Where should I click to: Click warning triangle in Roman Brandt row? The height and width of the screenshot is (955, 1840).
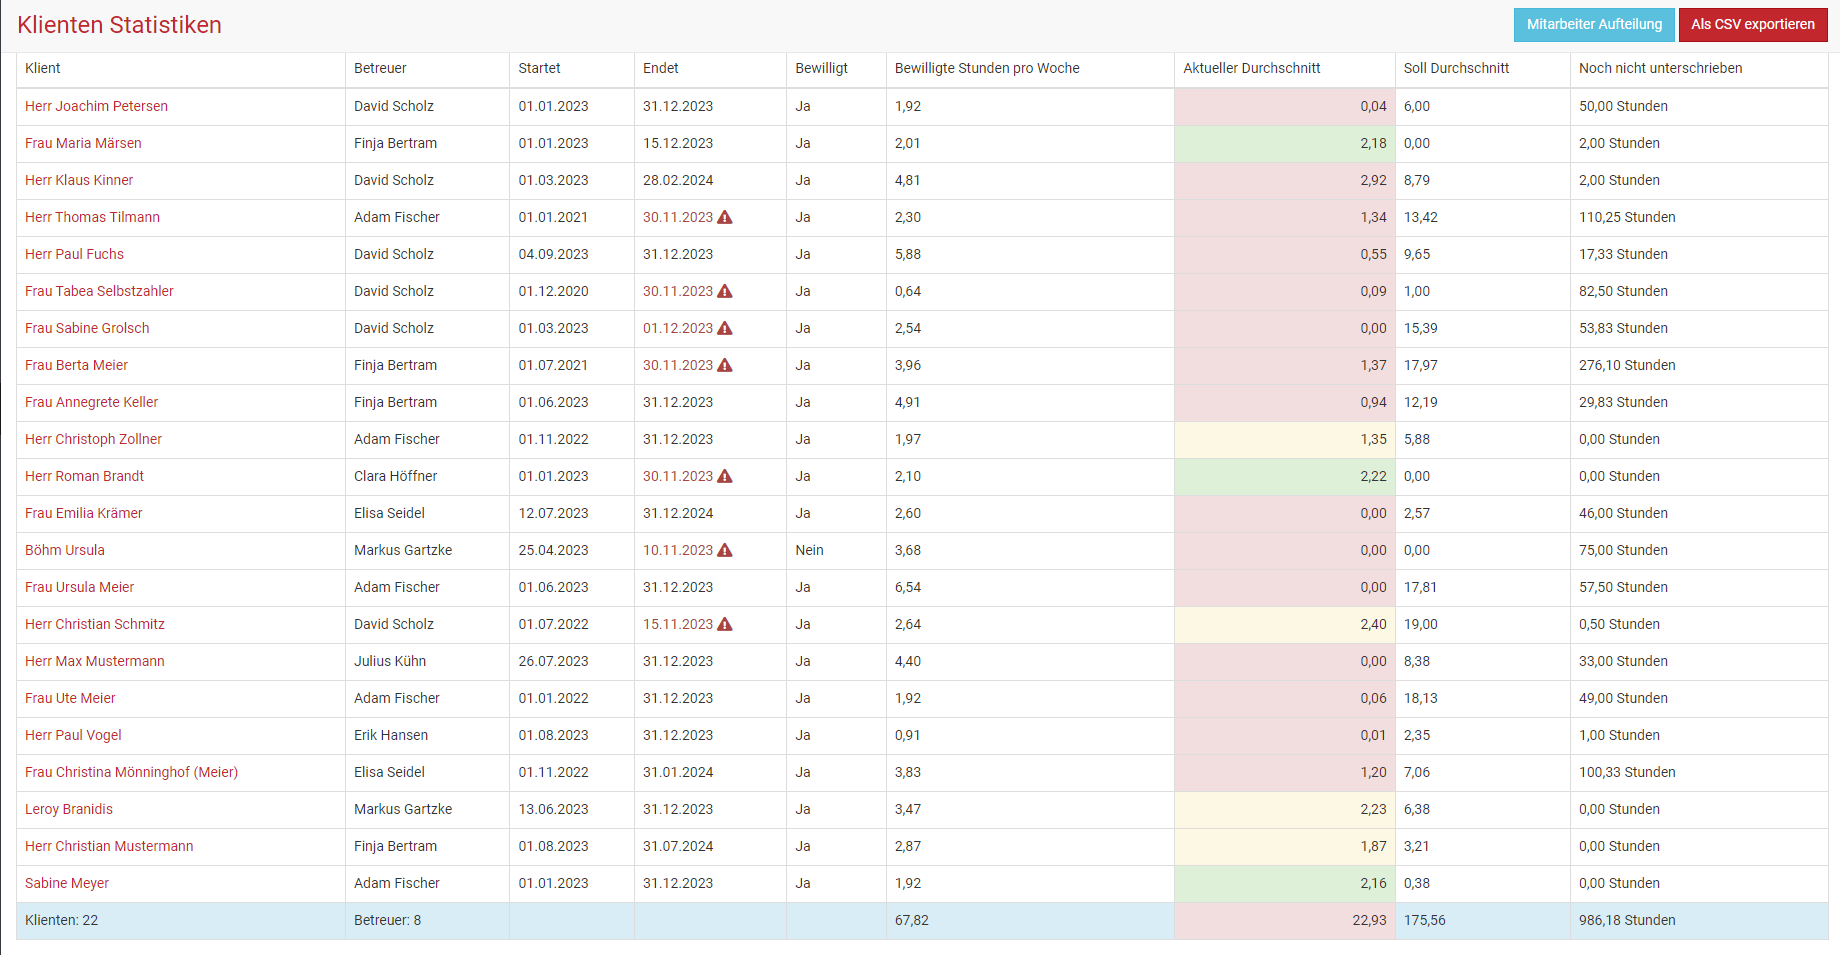tap(725, 476)
